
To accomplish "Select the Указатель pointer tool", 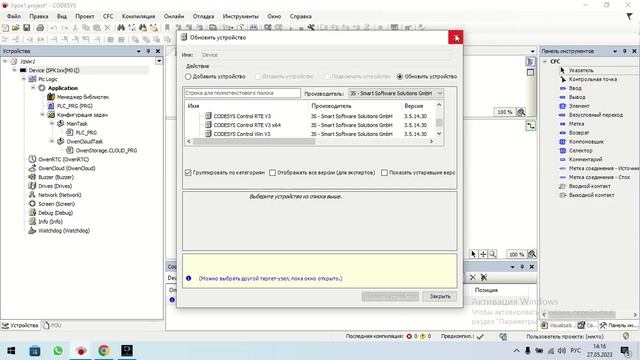I will [x=581, y=70].
